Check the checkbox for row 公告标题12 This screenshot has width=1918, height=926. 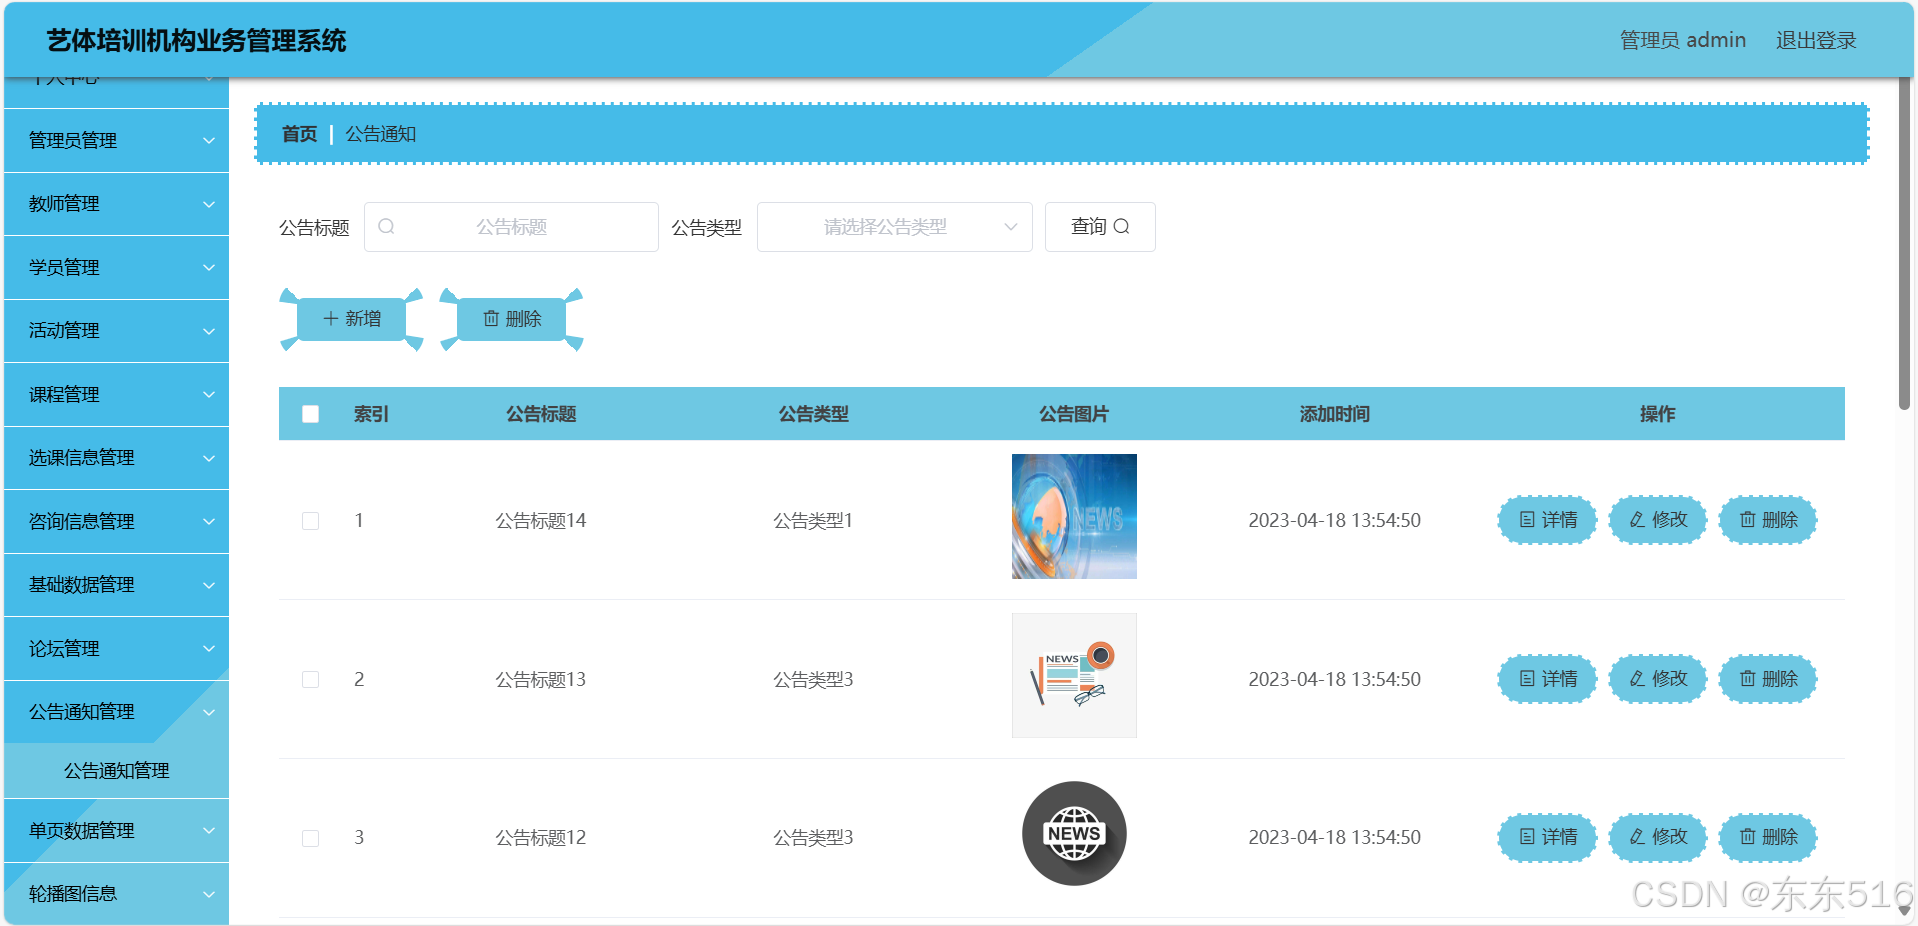[x=311, y=838]
